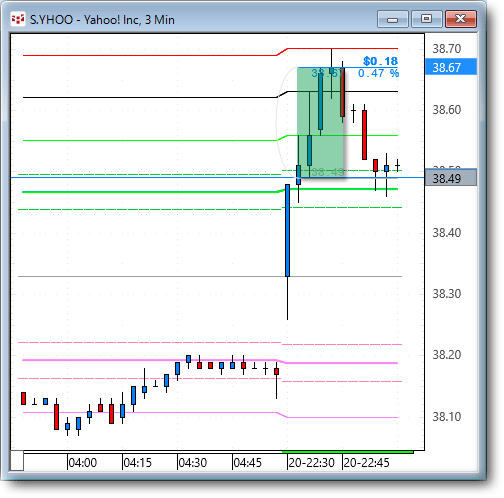Maximize the S.YHOO chart window
This screenshot has width=504, height=498.
pyautogui.click(x=427, y=19)
